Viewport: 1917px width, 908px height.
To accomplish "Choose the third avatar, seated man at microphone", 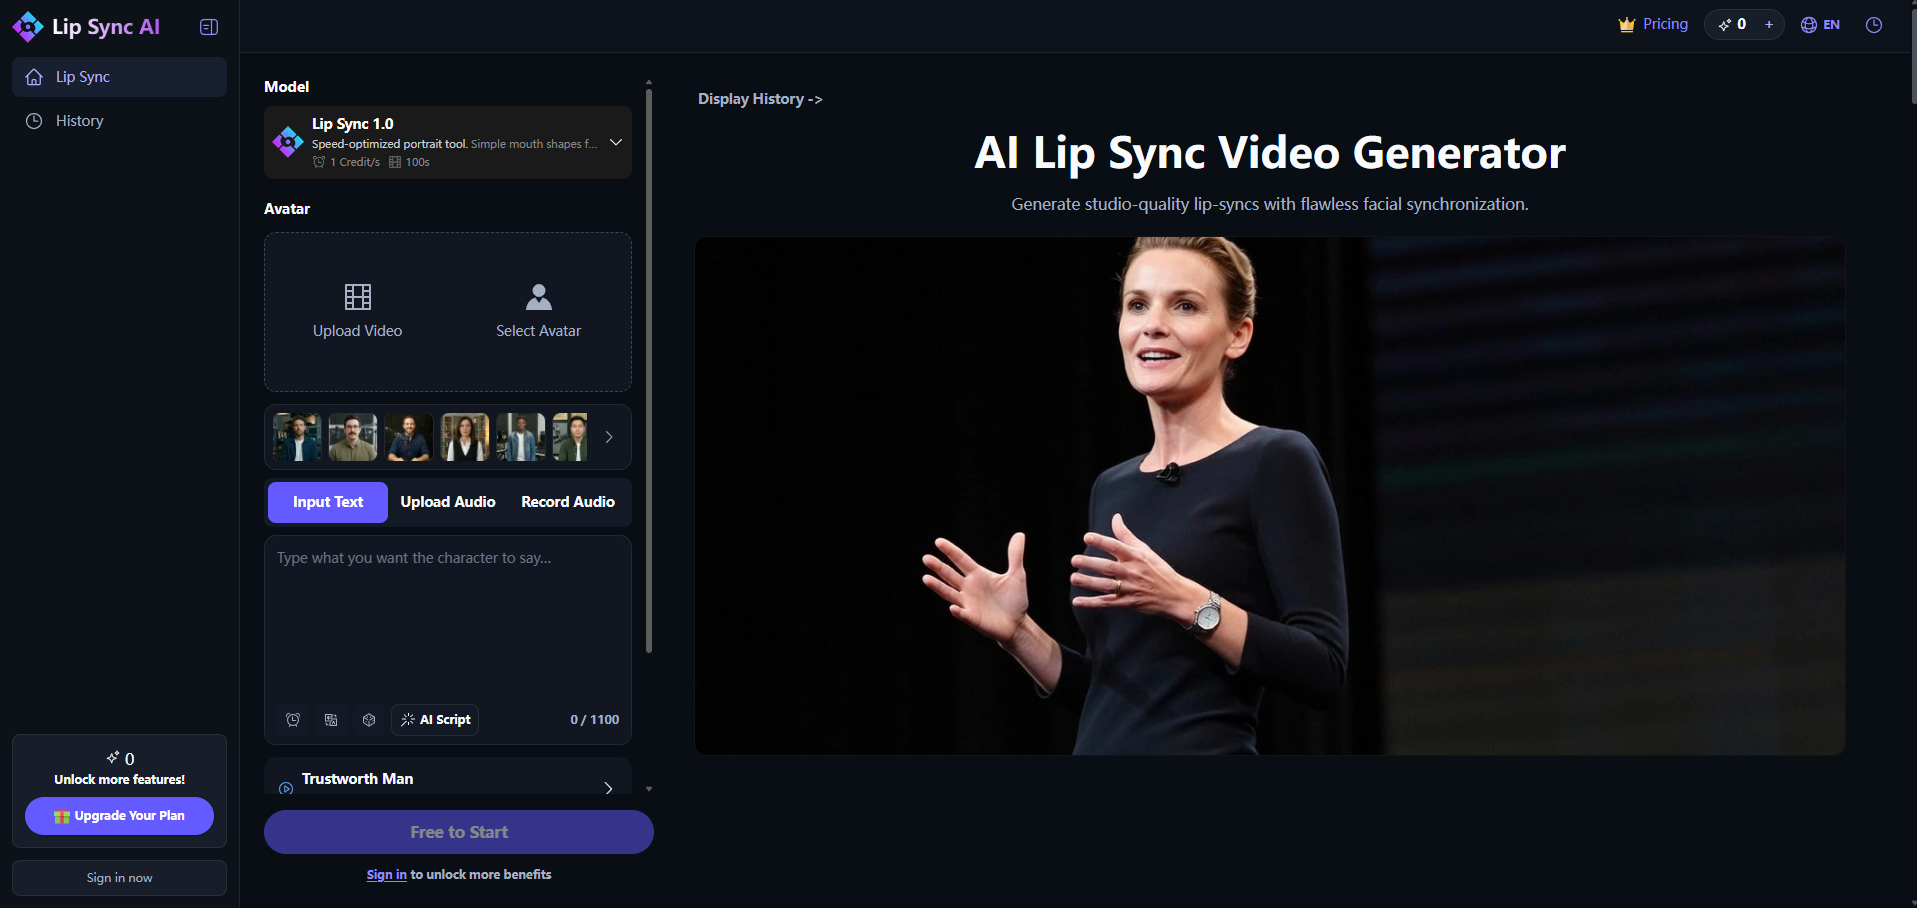I will (409, 437).
